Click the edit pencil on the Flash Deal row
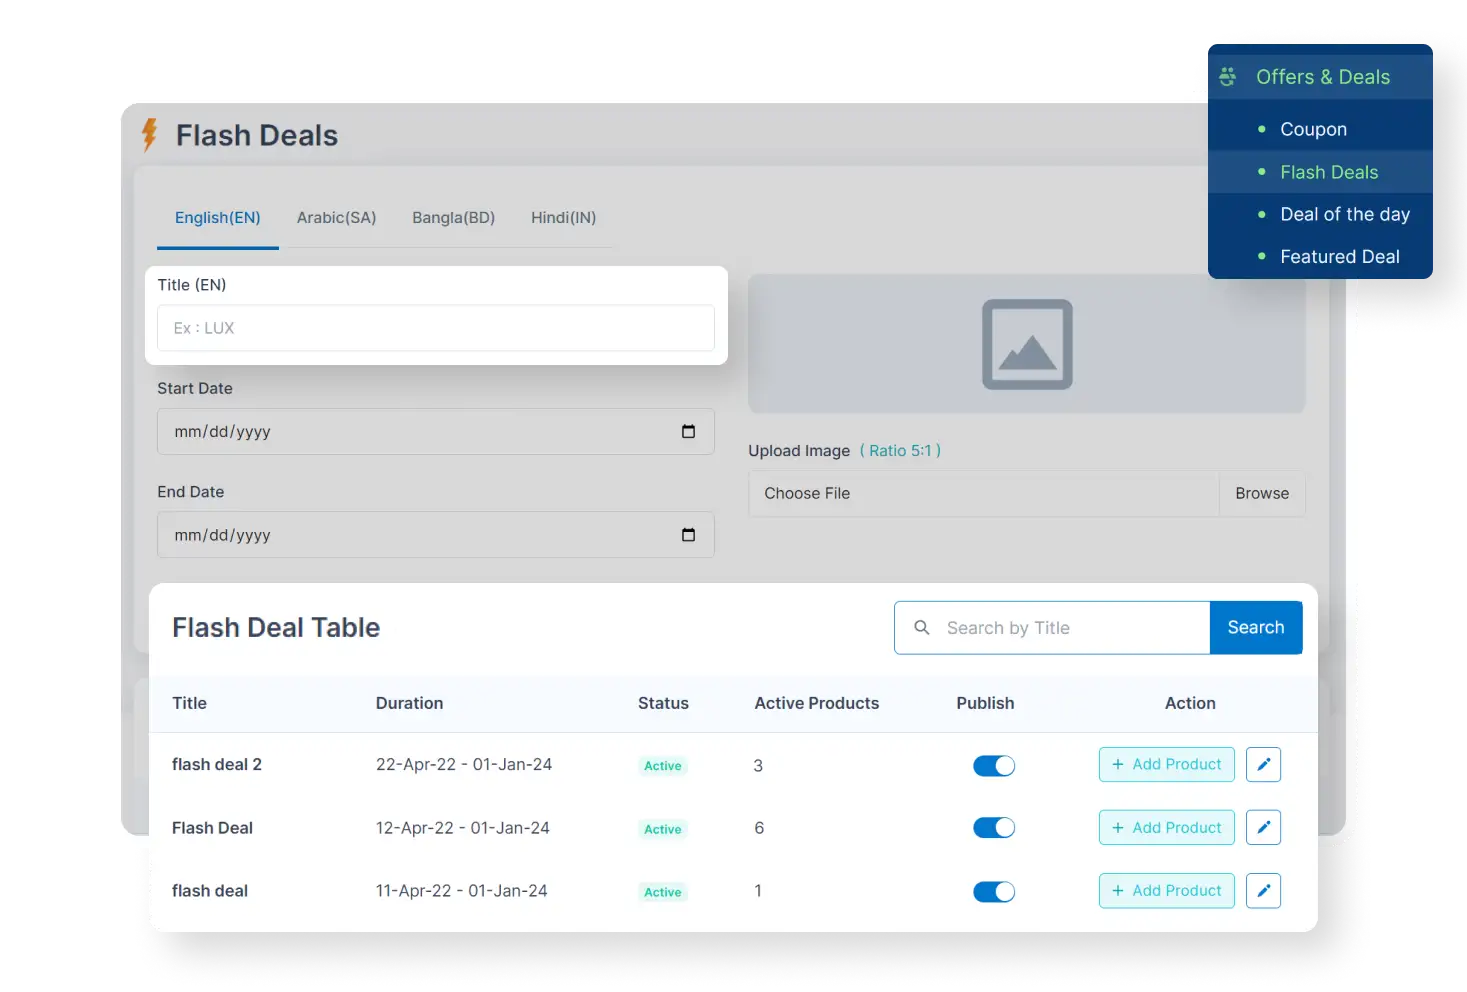 click(x=1263, y=827)
